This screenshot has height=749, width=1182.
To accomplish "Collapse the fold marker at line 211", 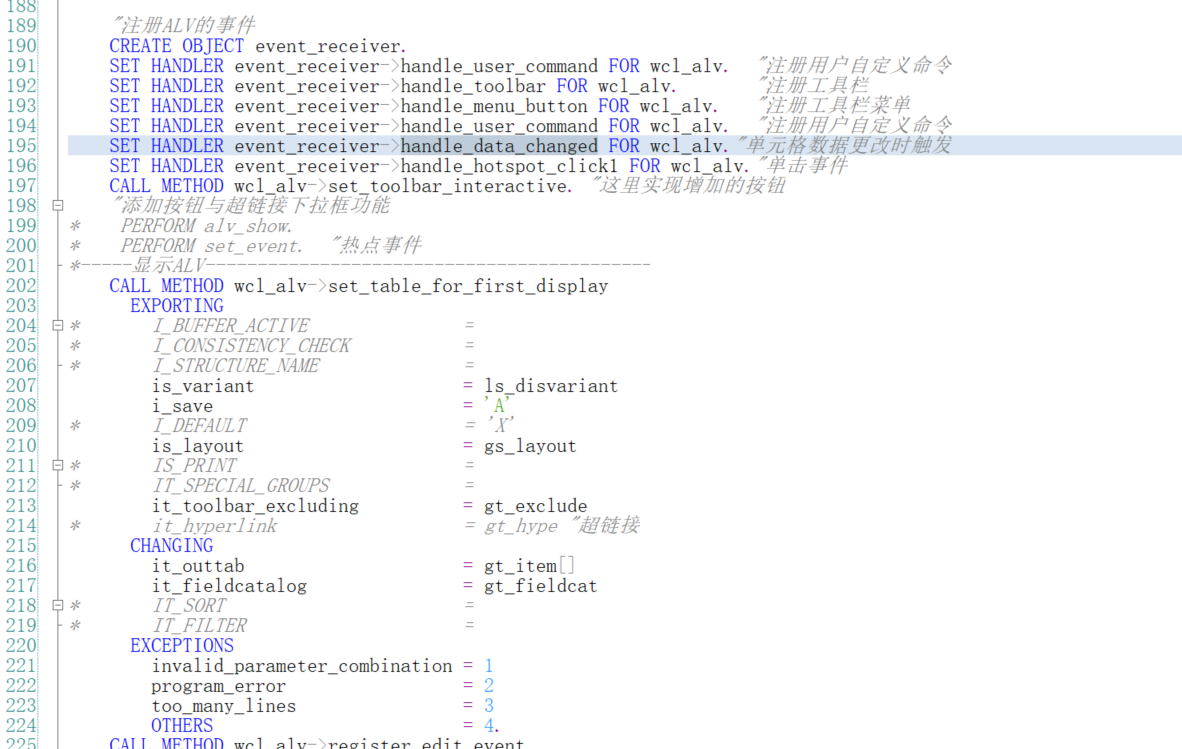I will (57, 465).
